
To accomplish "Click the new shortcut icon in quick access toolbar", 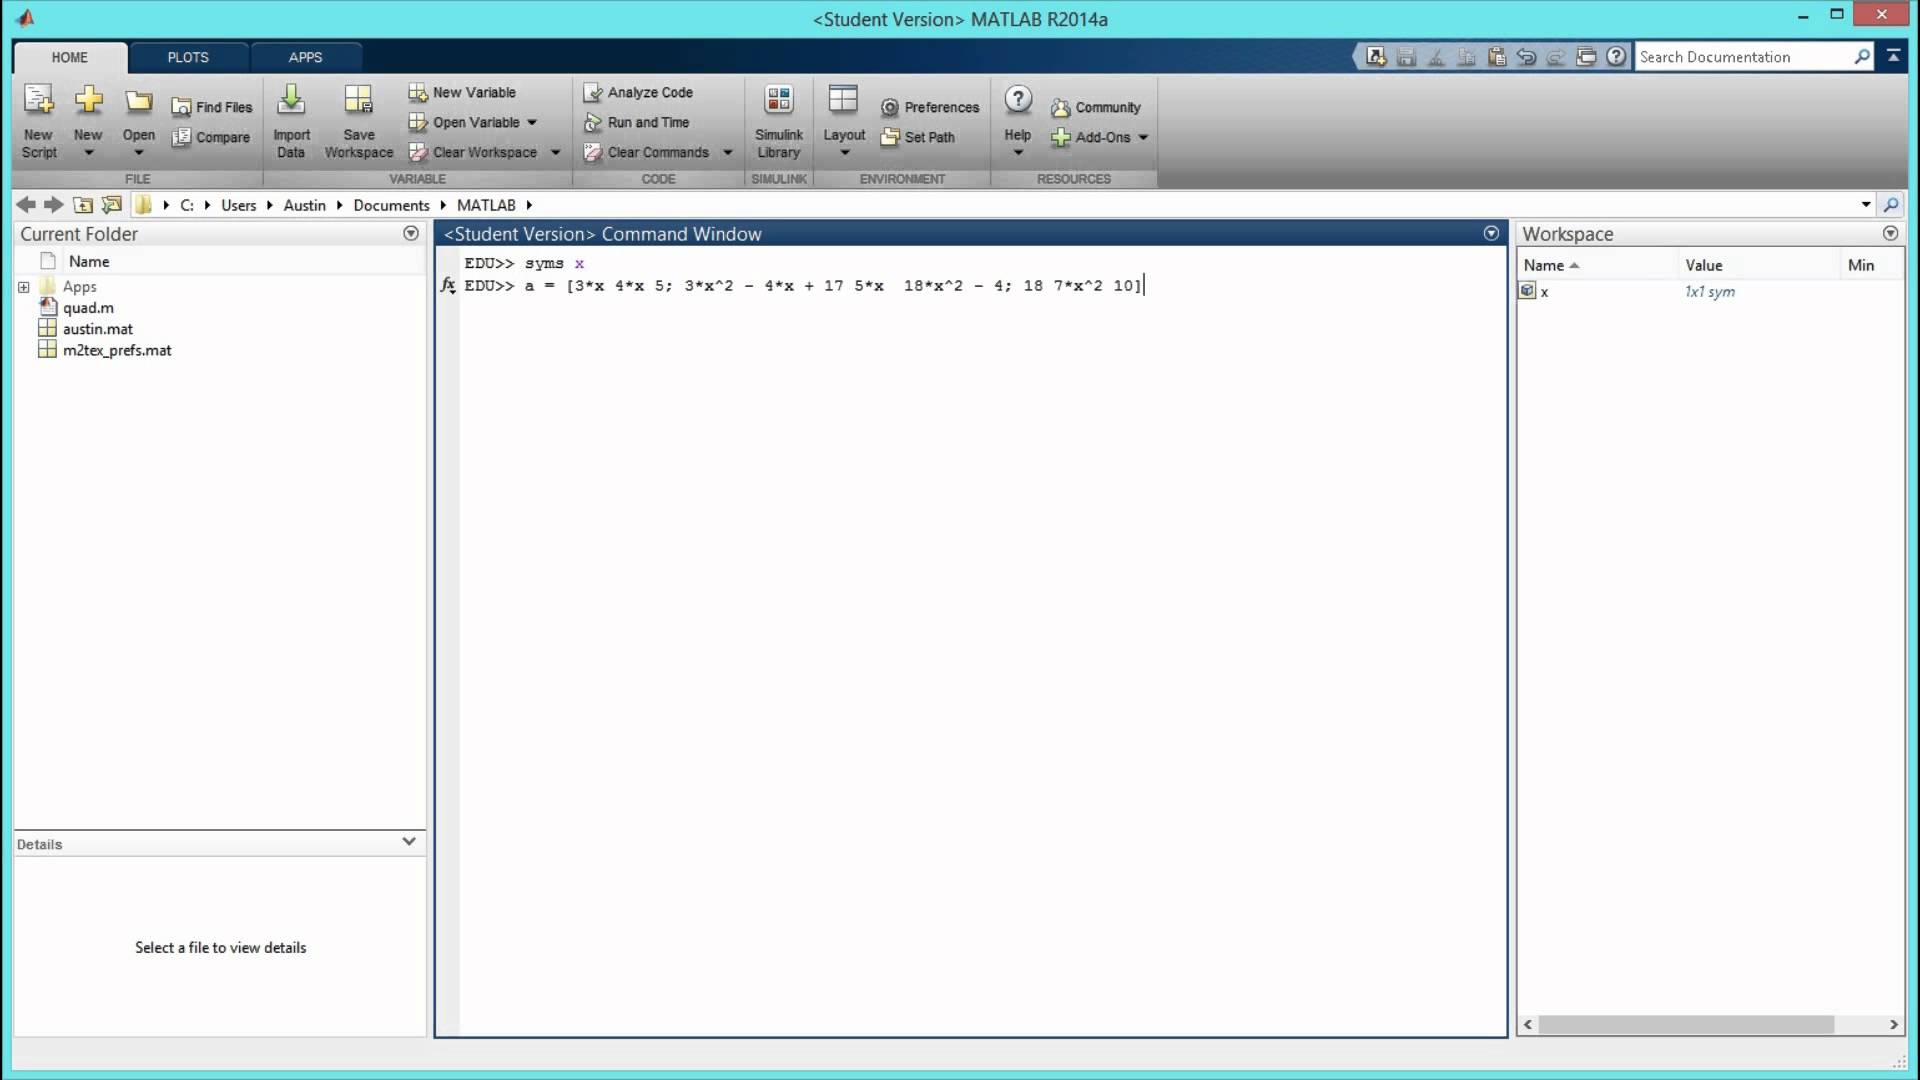I will [x=1376, y=57].
